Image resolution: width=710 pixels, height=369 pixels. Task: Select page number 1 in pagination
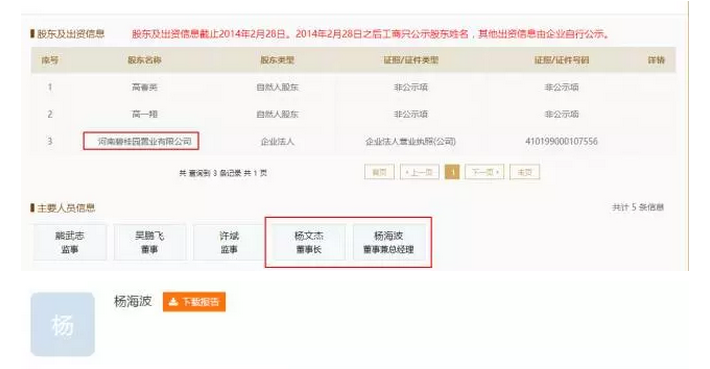452,172
